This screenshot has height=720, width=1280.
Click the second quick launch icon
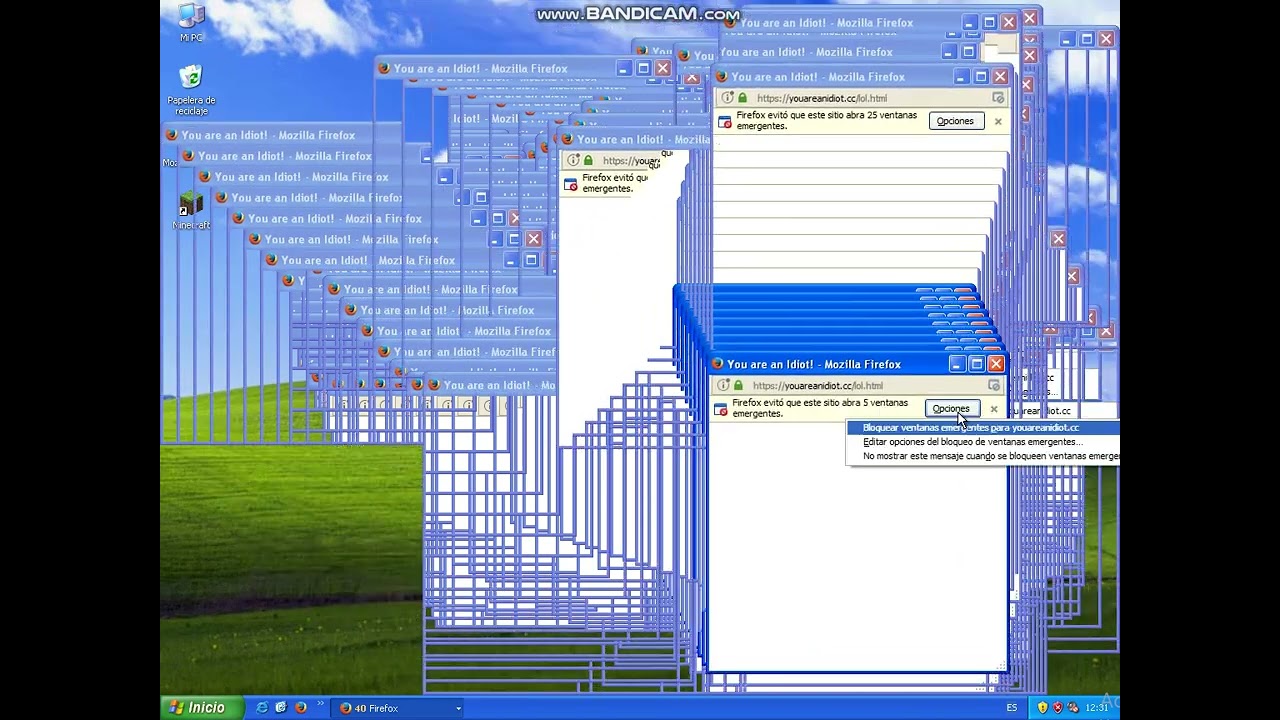click(281, 708)
